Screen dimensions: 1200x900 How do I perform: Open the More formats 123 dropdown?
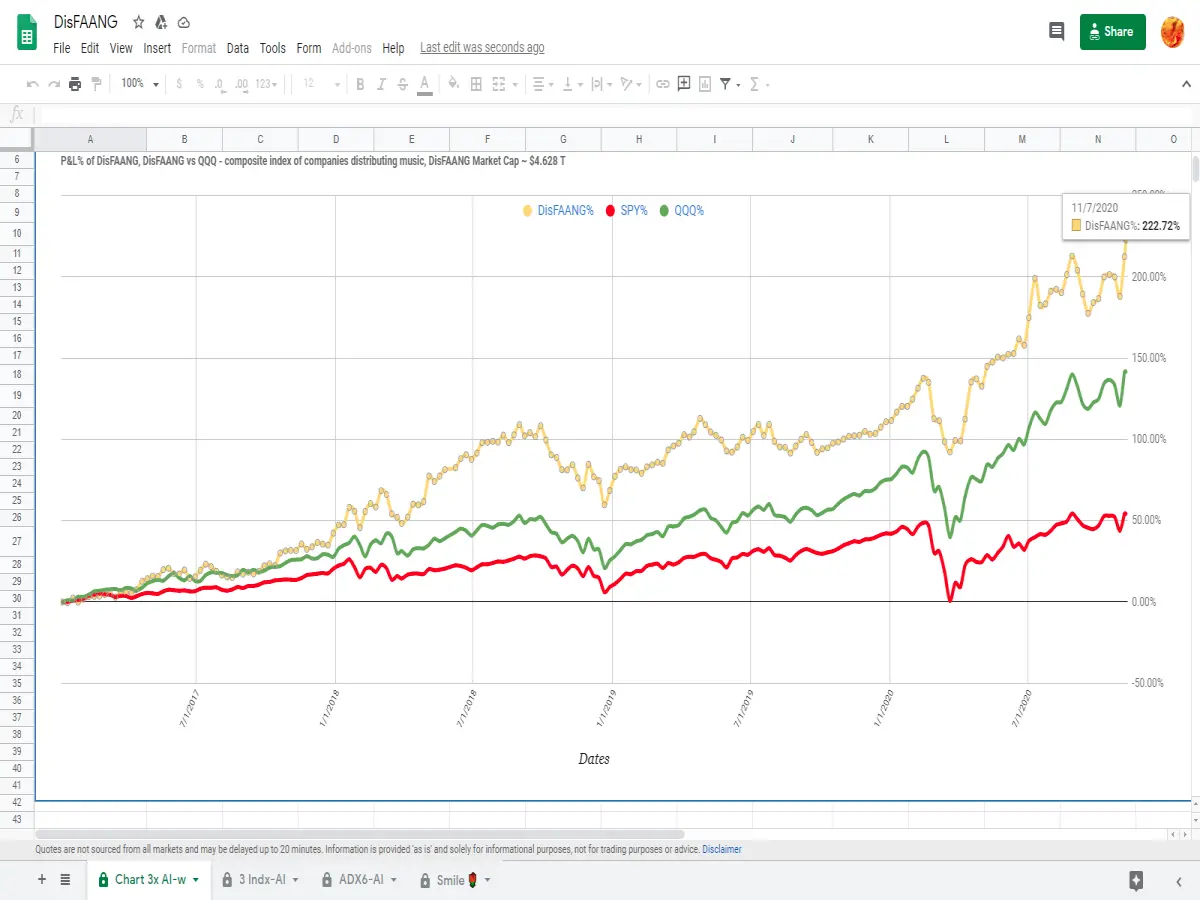coord(267,84)
